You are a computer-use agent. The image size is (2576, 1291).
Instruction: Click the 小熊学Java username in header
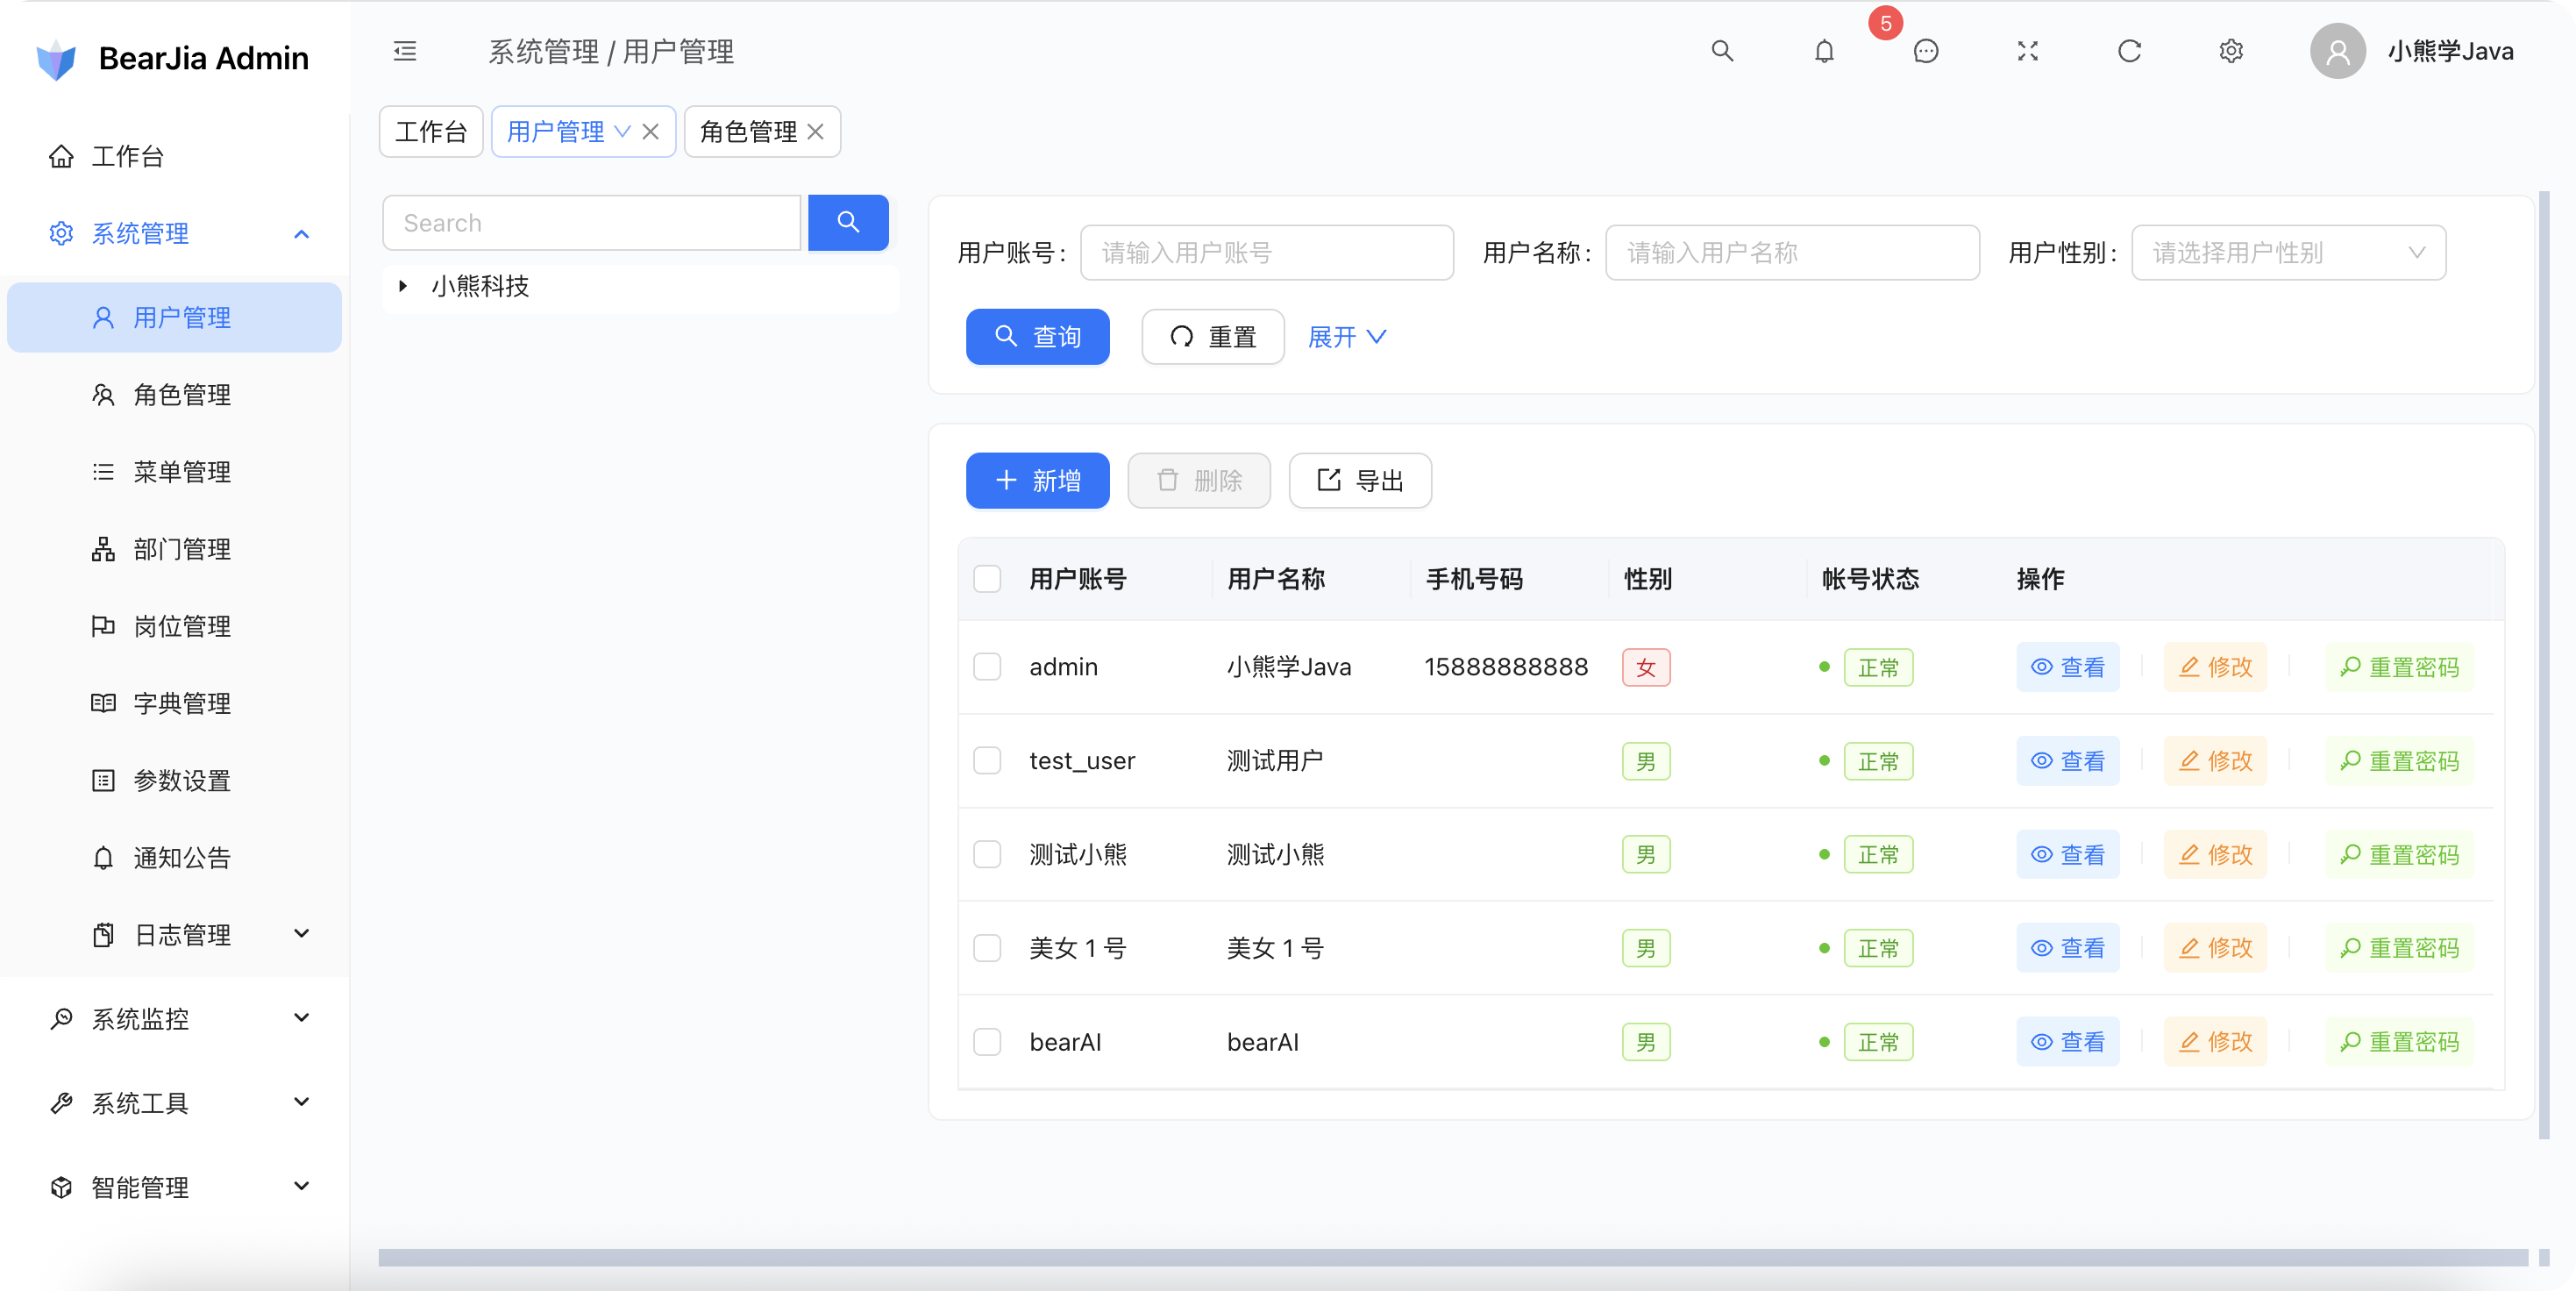2450,51
